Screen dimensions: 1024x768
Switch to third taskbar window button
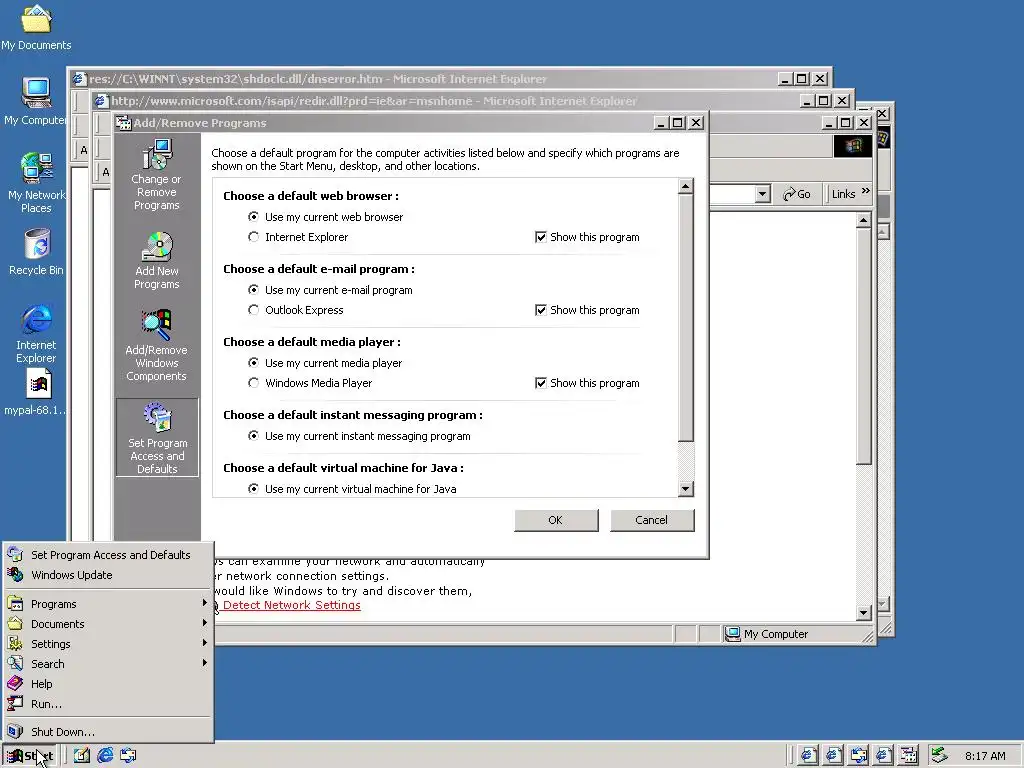tap(858, 756)
